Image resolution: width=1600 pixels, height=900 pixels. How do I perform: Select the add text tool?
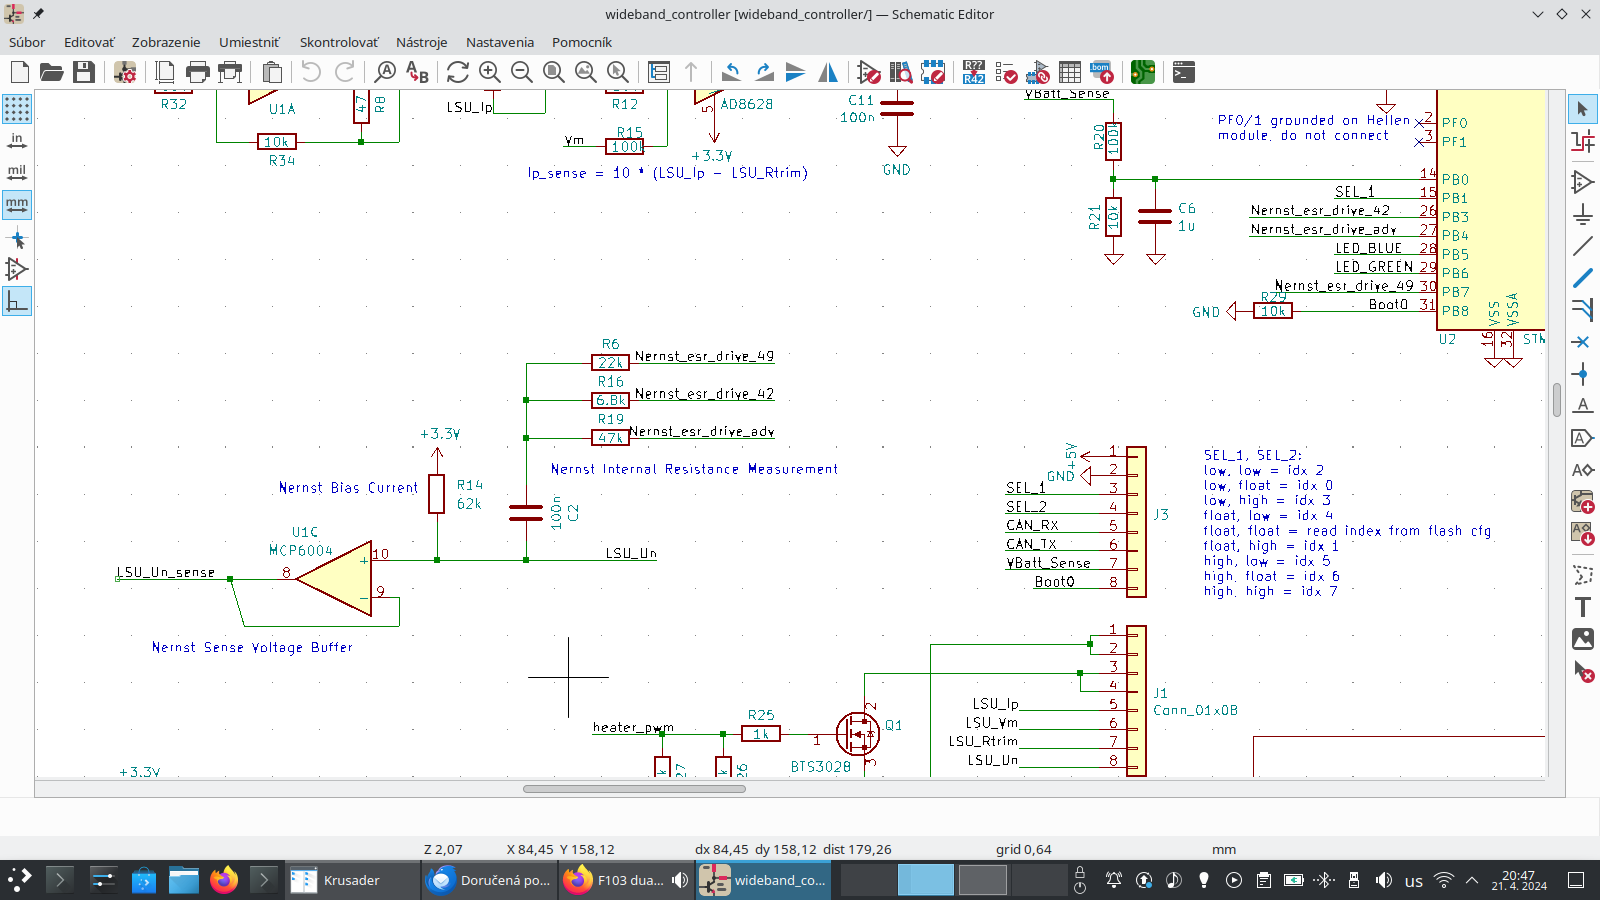pos(1582,607)
